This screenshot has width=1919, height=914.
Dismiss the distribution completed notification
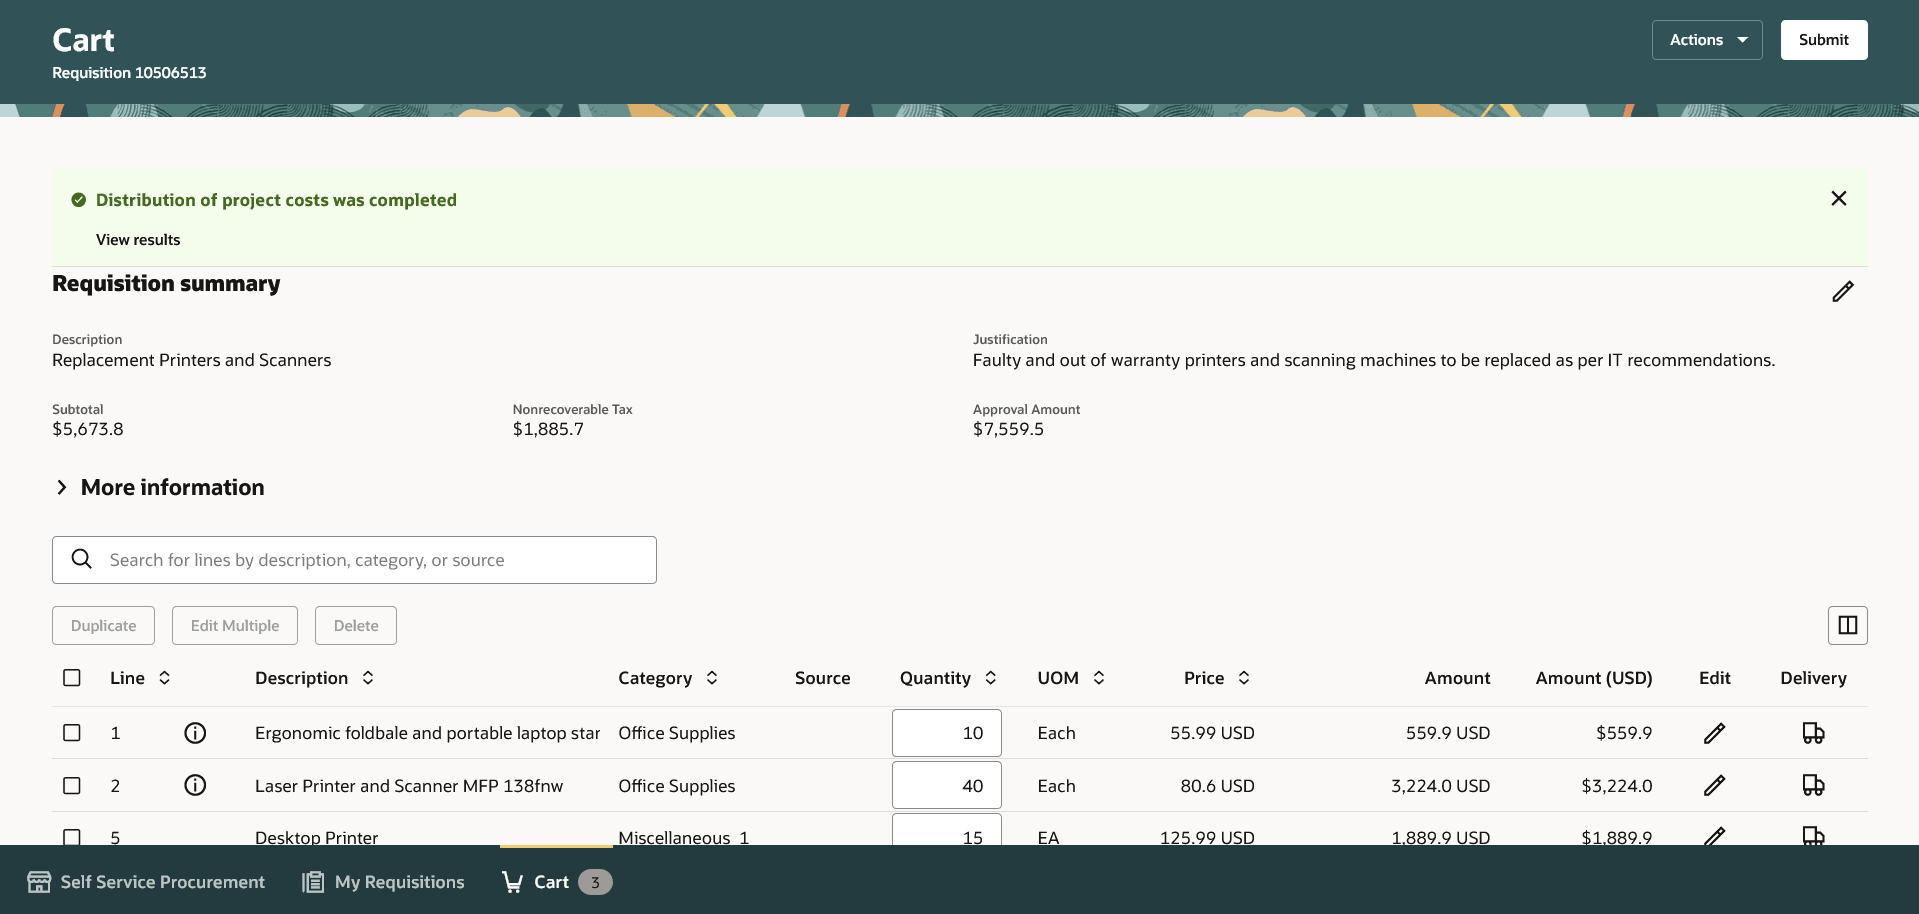1838,198
